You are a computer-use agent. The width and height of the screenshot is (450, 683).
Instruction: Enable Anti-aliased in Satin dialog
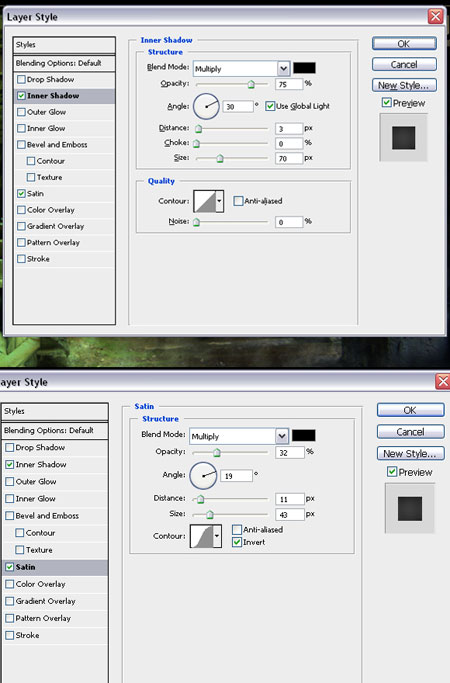(237, 530)
